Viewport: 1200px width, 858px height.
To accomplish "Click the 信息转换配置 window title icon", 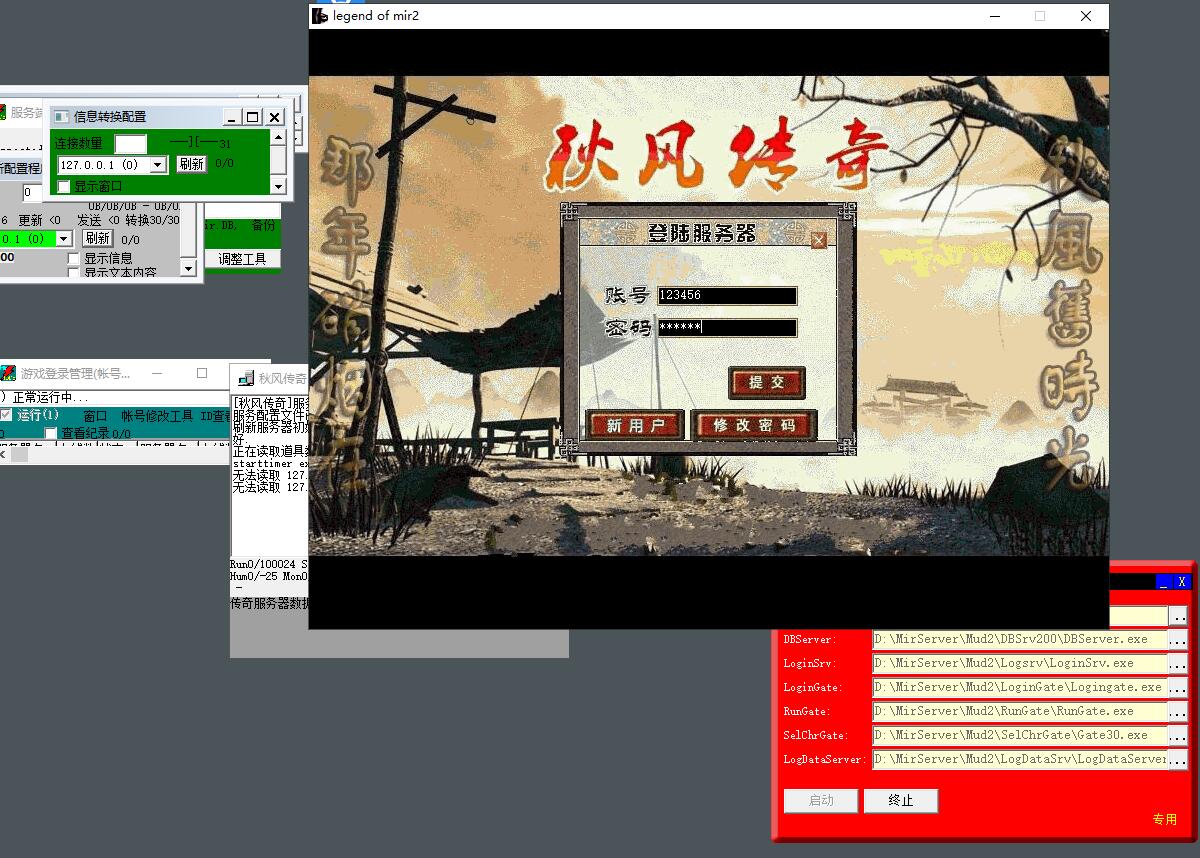I will (61, 117).
